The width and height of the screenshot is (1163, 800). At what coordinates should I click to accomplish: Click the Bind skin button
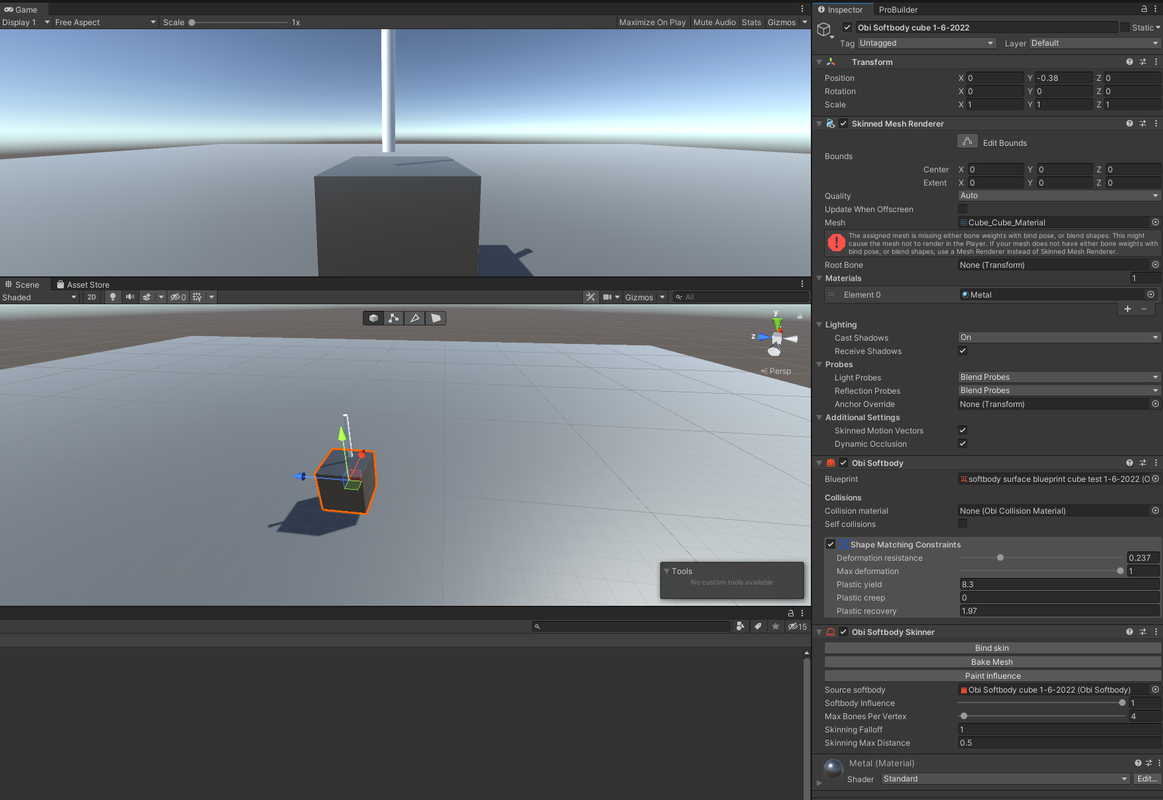click(992, 648)
